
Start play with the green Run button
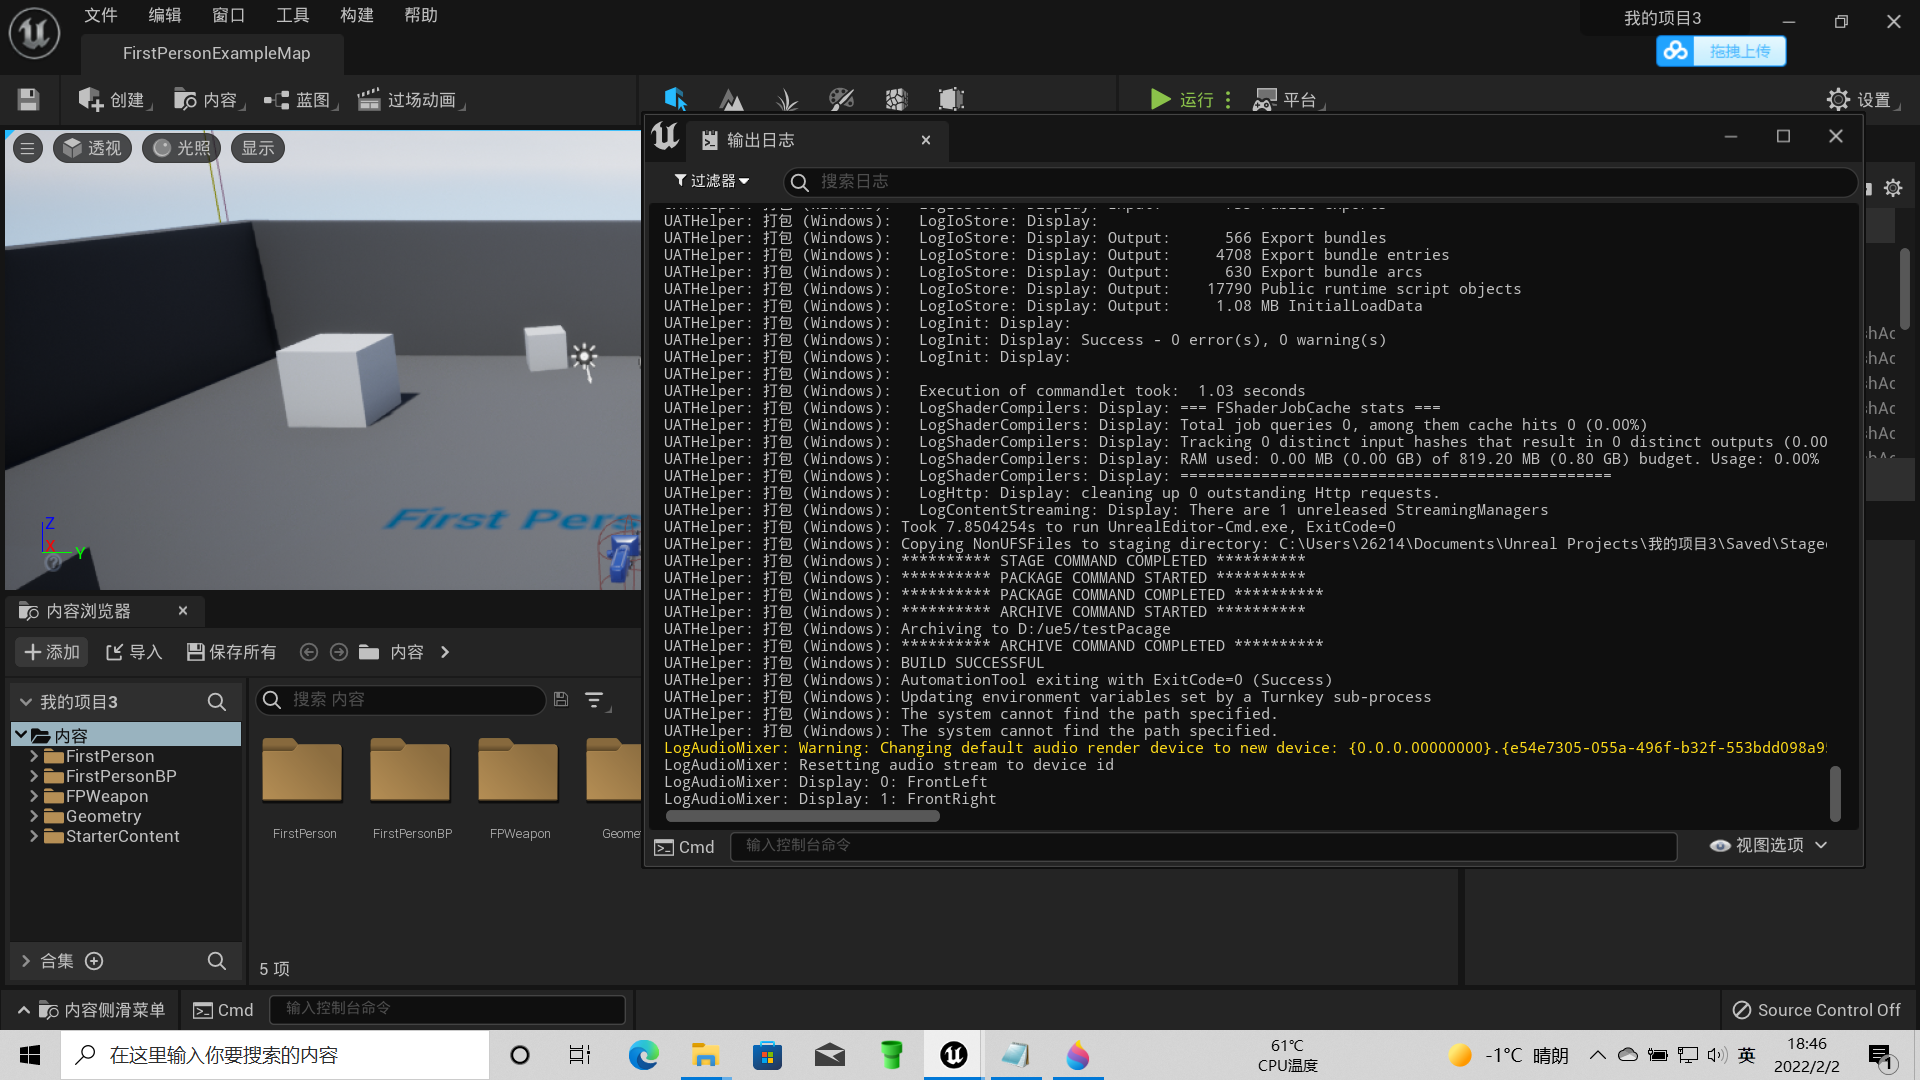[1181, 99]
